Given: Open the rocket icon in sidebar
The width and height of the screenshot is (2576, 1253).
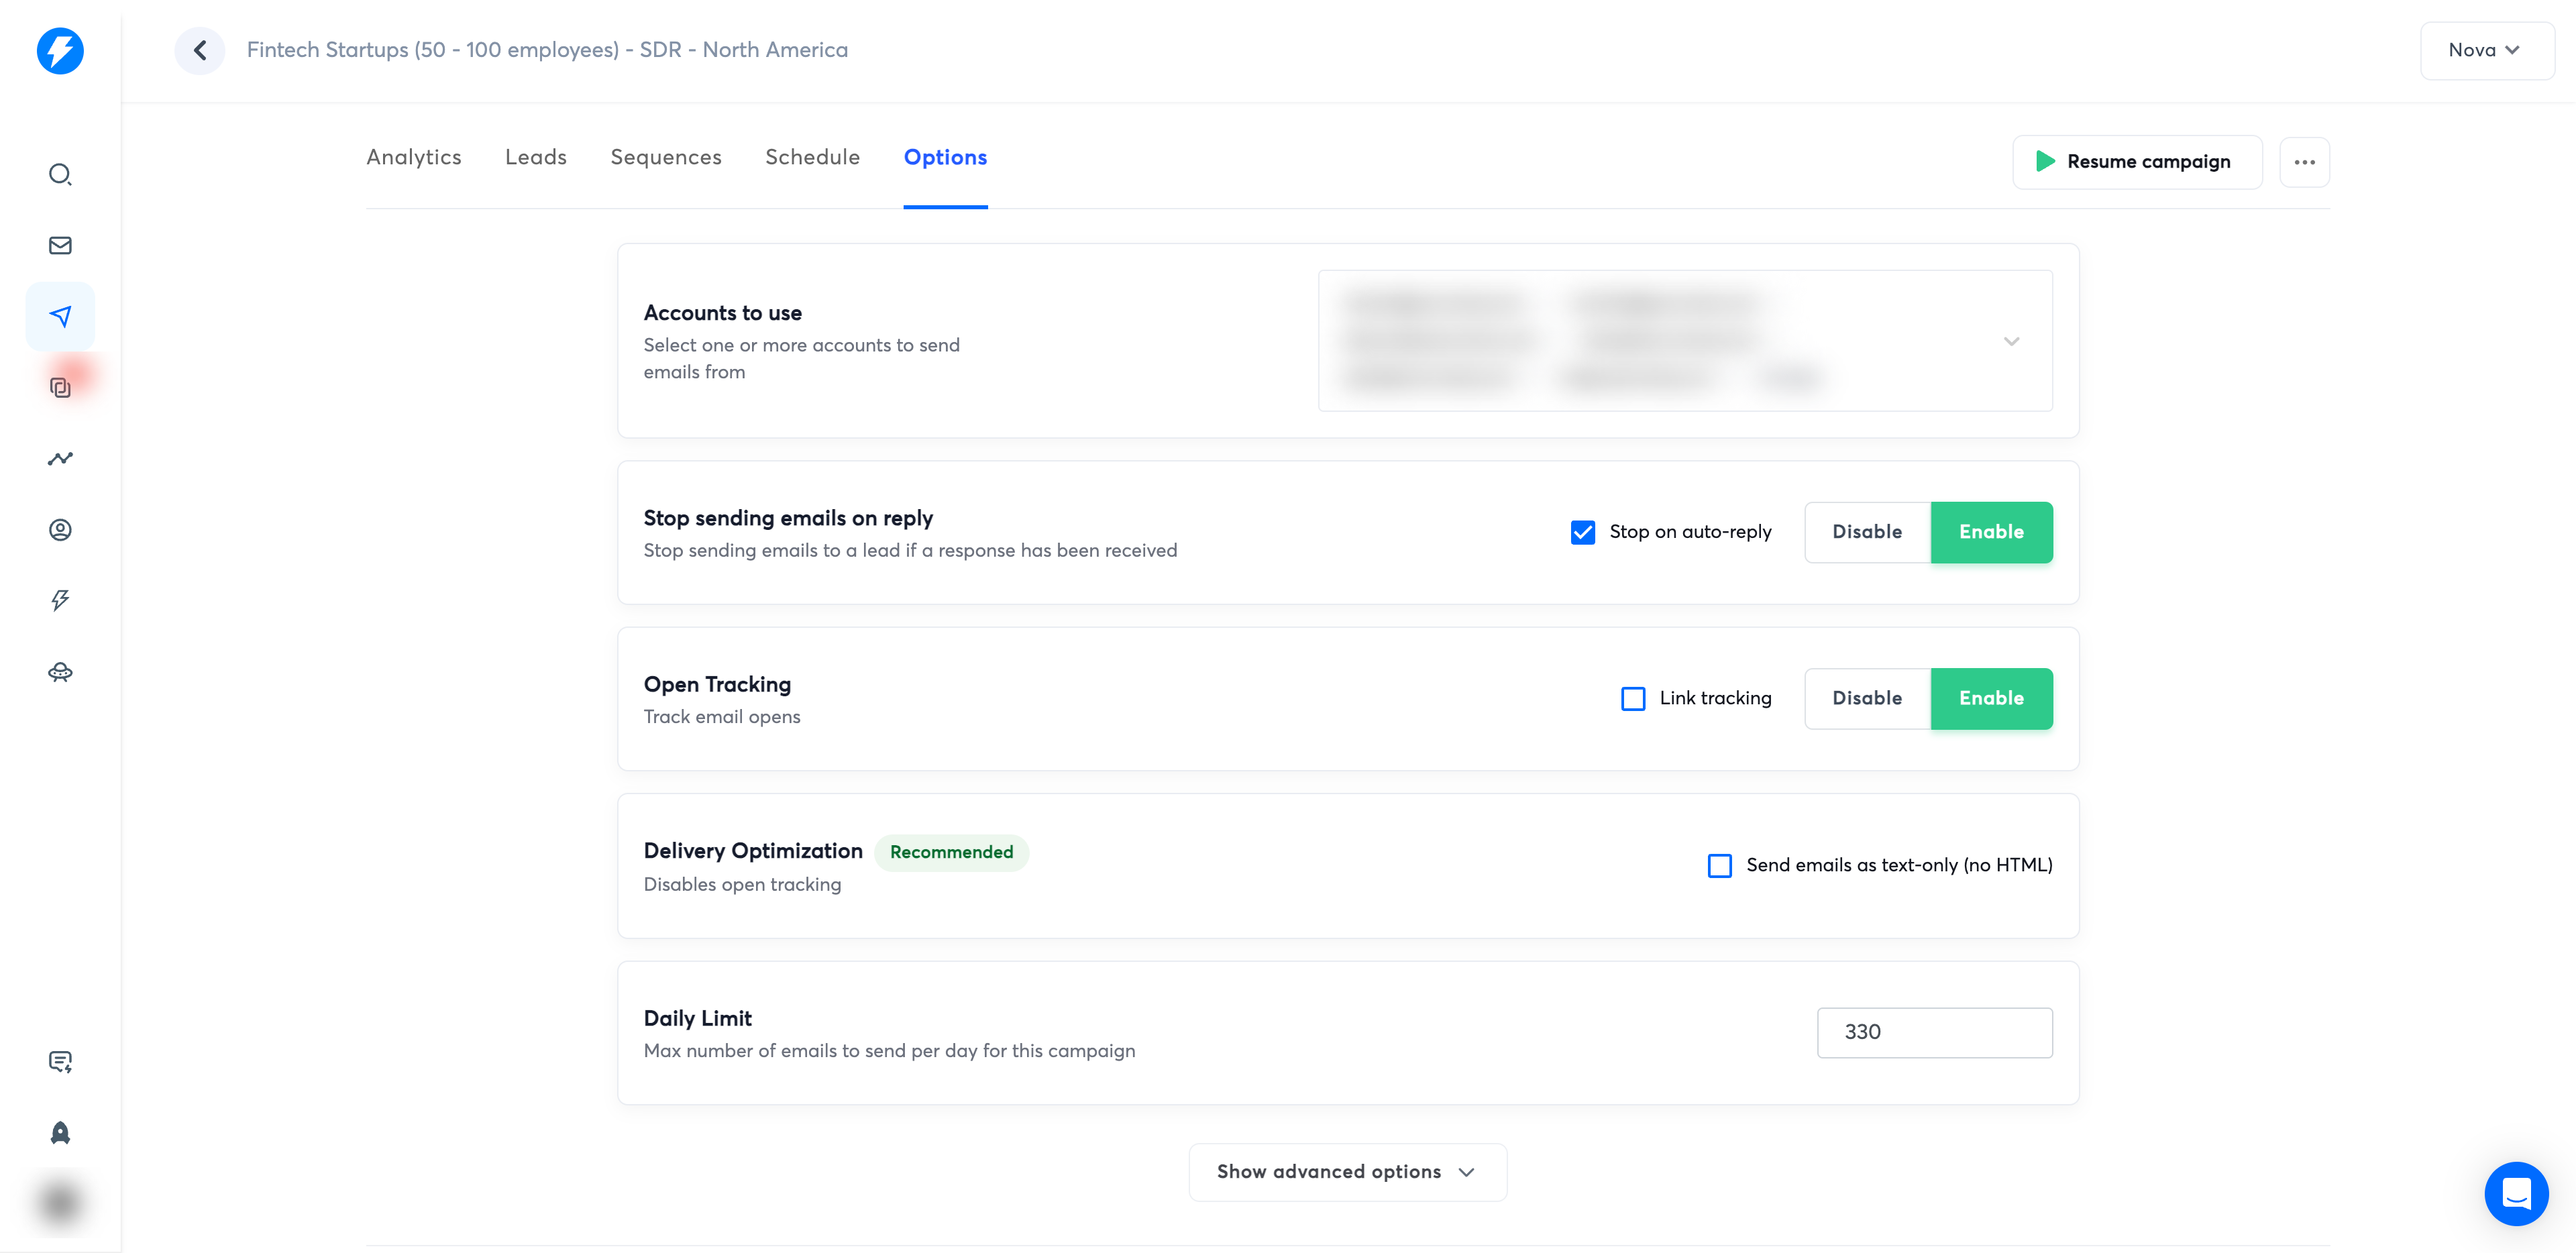Looking at the screenshot, I should click(60, 1132).
